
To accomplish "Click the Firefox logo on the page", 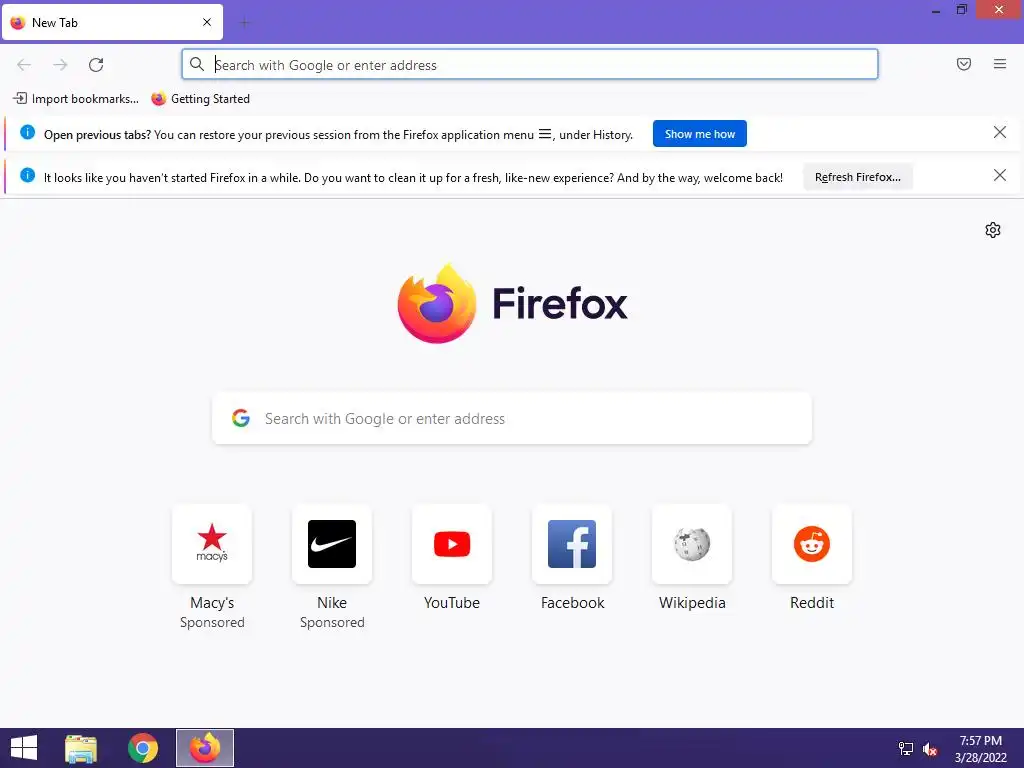I will click(x=437, y=304).
